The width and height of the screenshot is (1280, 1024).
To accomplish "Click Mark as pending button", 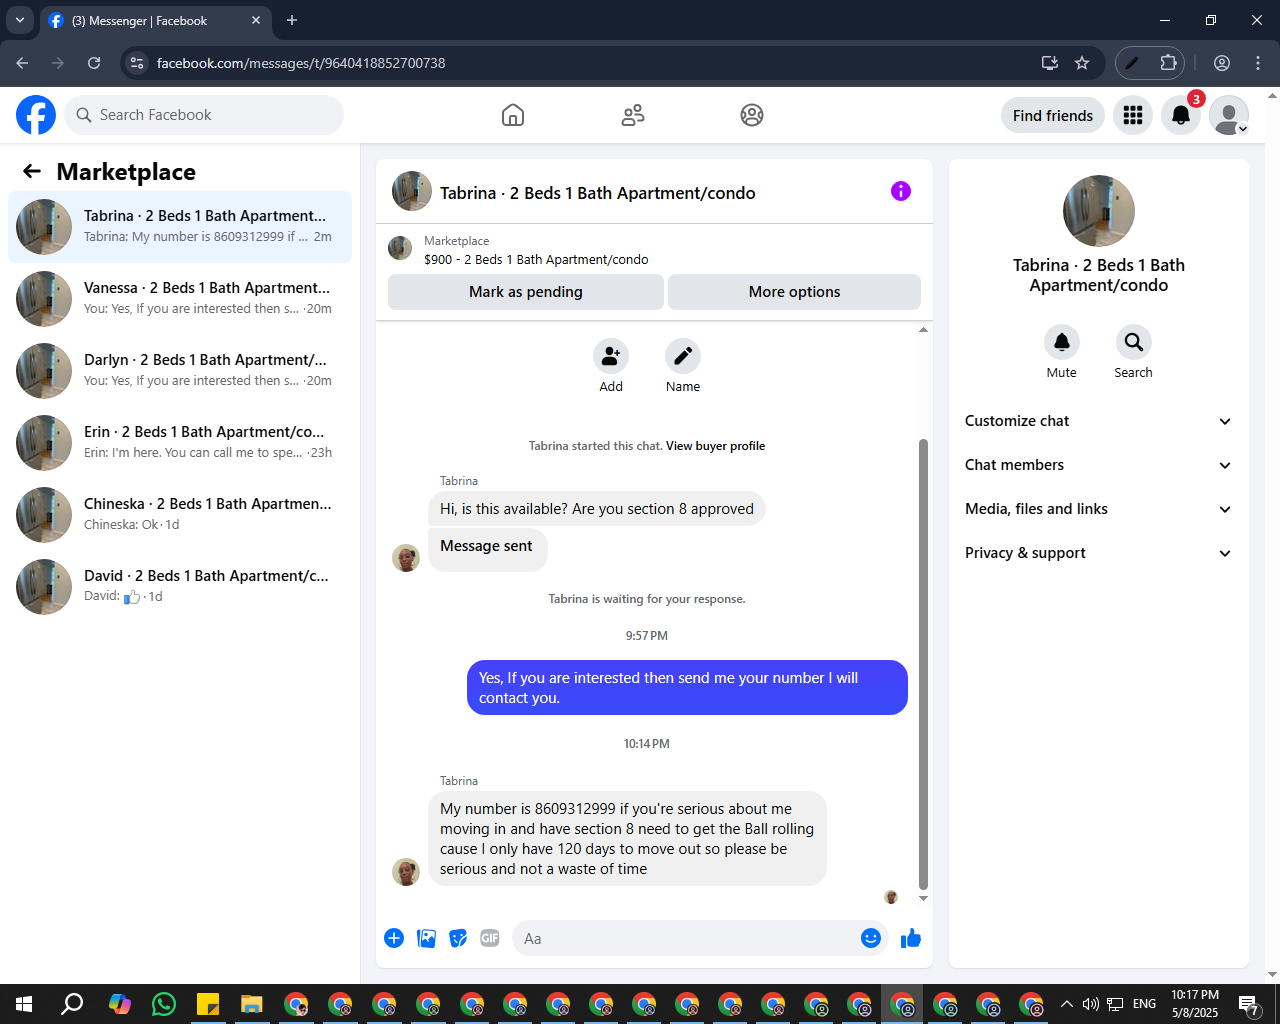I will coord(526,292).
